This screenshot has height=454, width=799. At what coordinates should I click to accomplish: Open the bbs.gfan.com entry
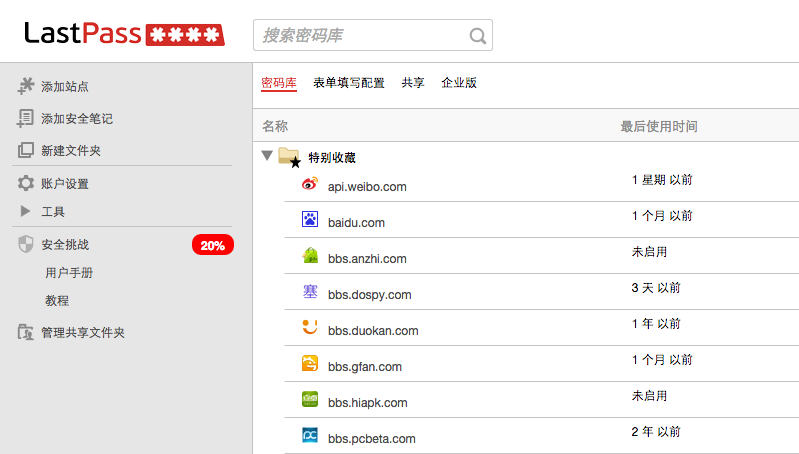[x=365, y=367]
